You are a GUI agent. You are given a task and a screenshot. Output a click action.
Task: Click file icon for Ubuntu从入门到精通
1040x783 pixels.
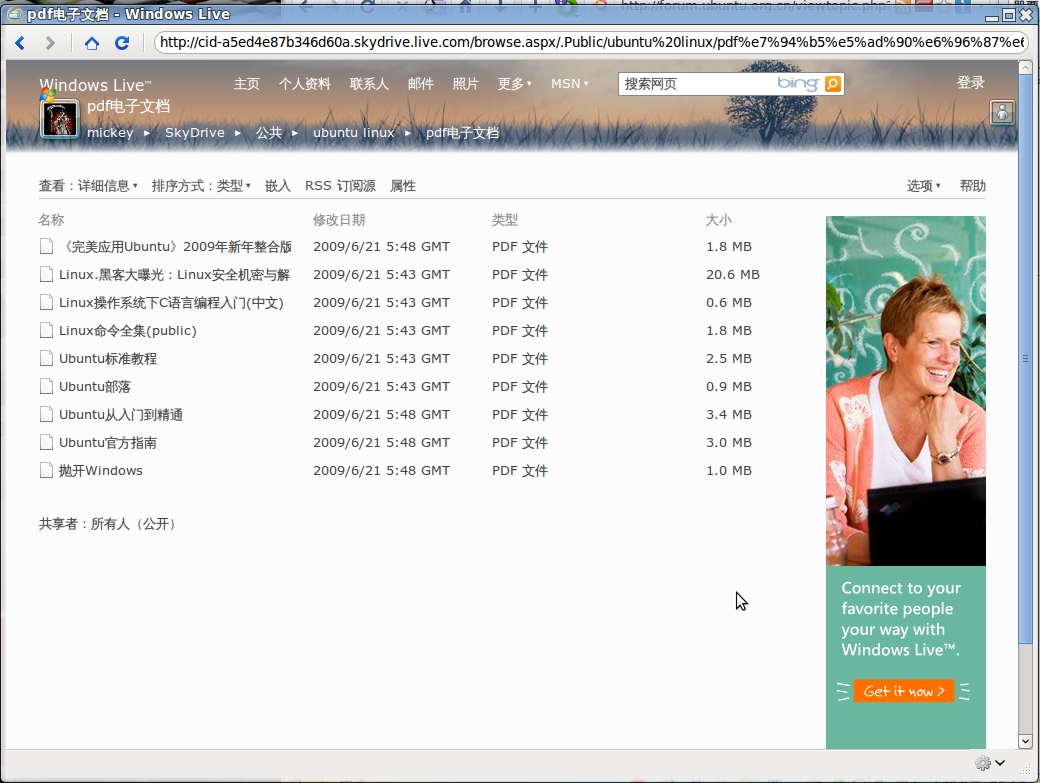(46, 414)
